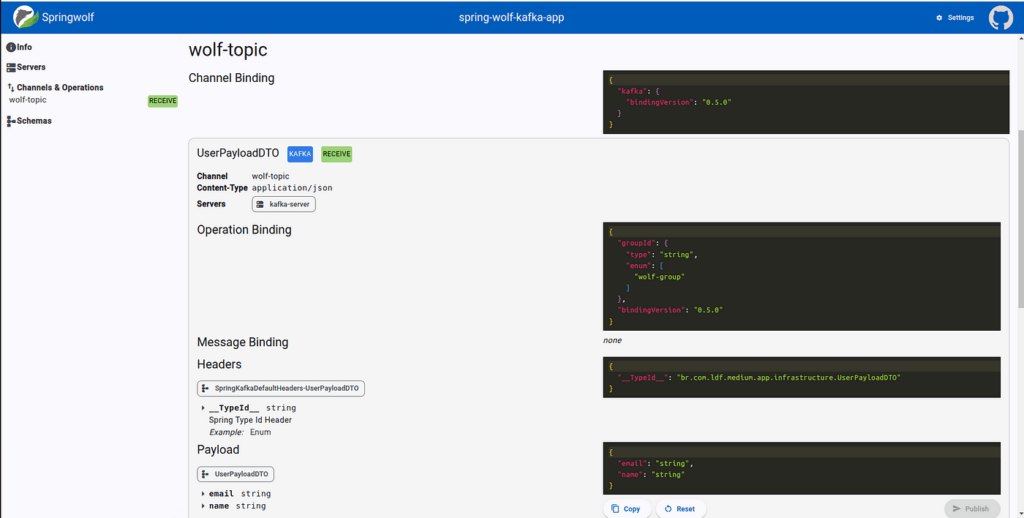The height and width of the screenshot is (518, 1024).
Task: Go to the Schemas section
Action: [34, 121]
